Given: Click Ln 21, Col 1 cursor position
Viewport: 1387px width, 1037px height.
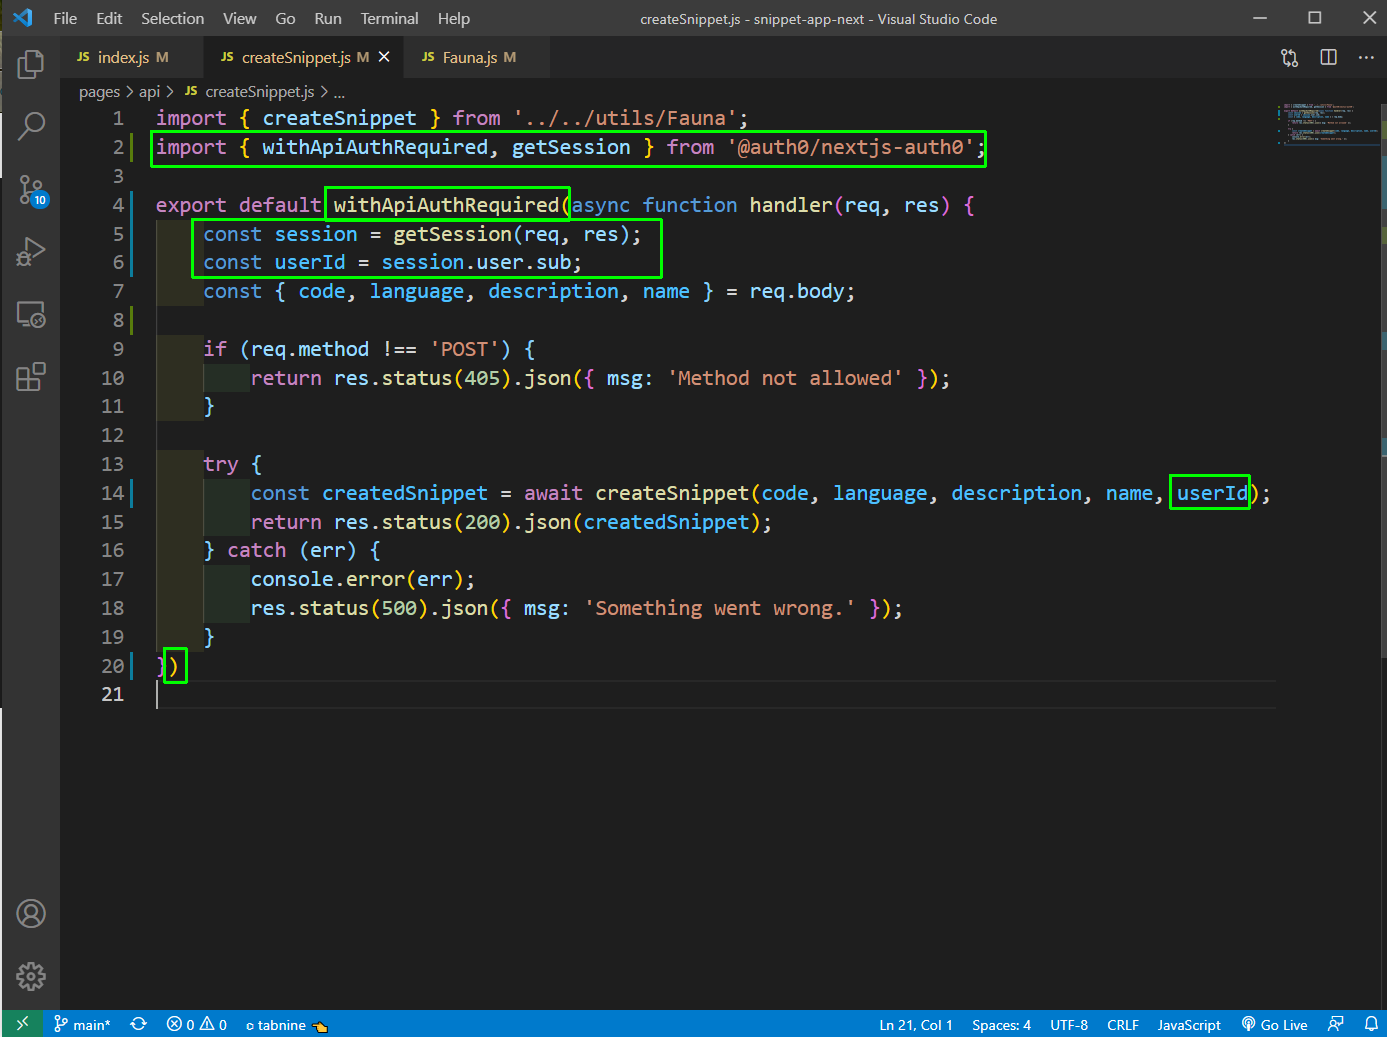Looking at the screenshot, I should [916, 1024].
